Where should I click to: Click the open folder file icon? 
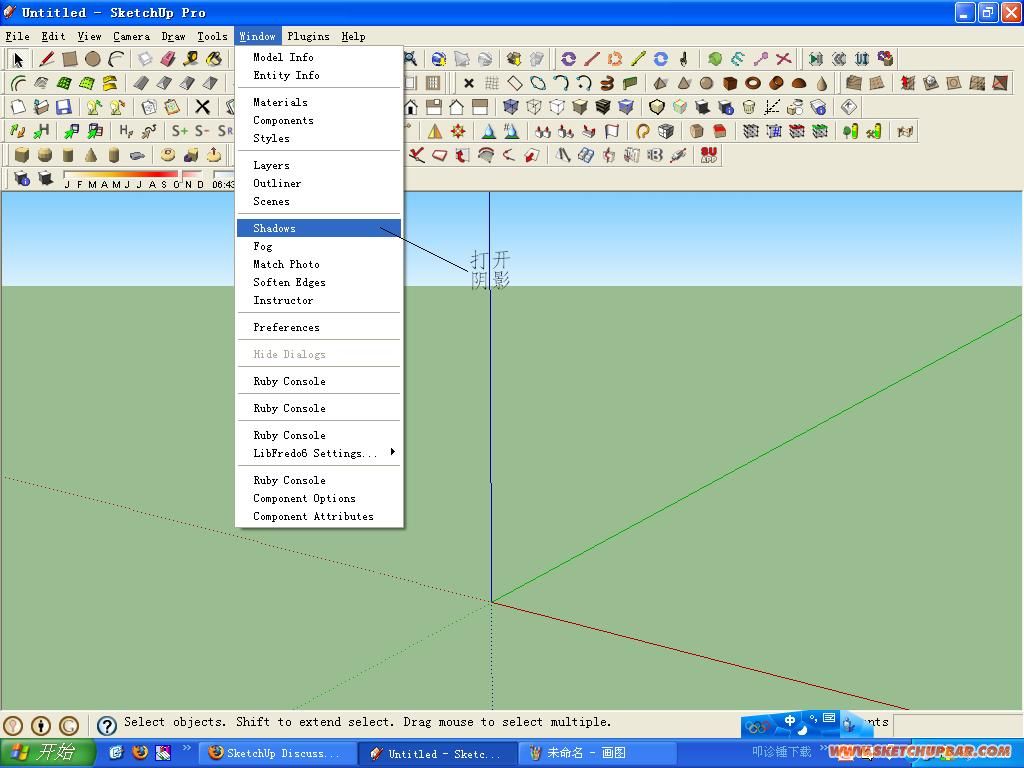tap(41, 107)
